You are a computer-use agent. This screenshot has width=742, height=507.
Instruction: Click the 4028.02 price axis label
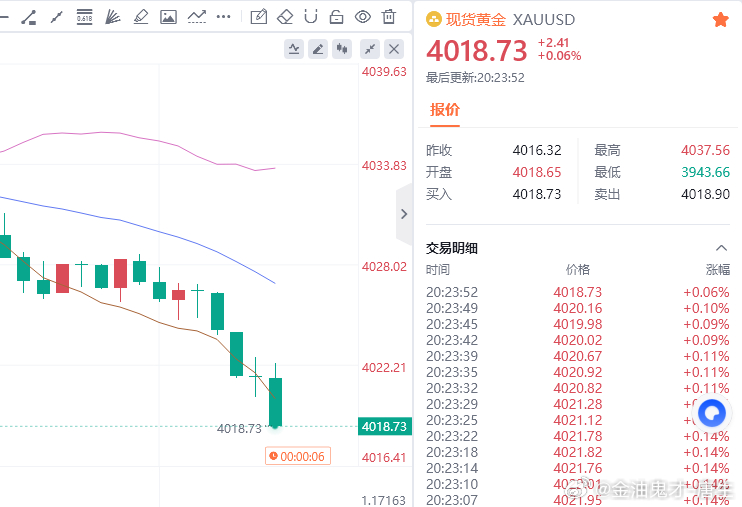[384, 267]
